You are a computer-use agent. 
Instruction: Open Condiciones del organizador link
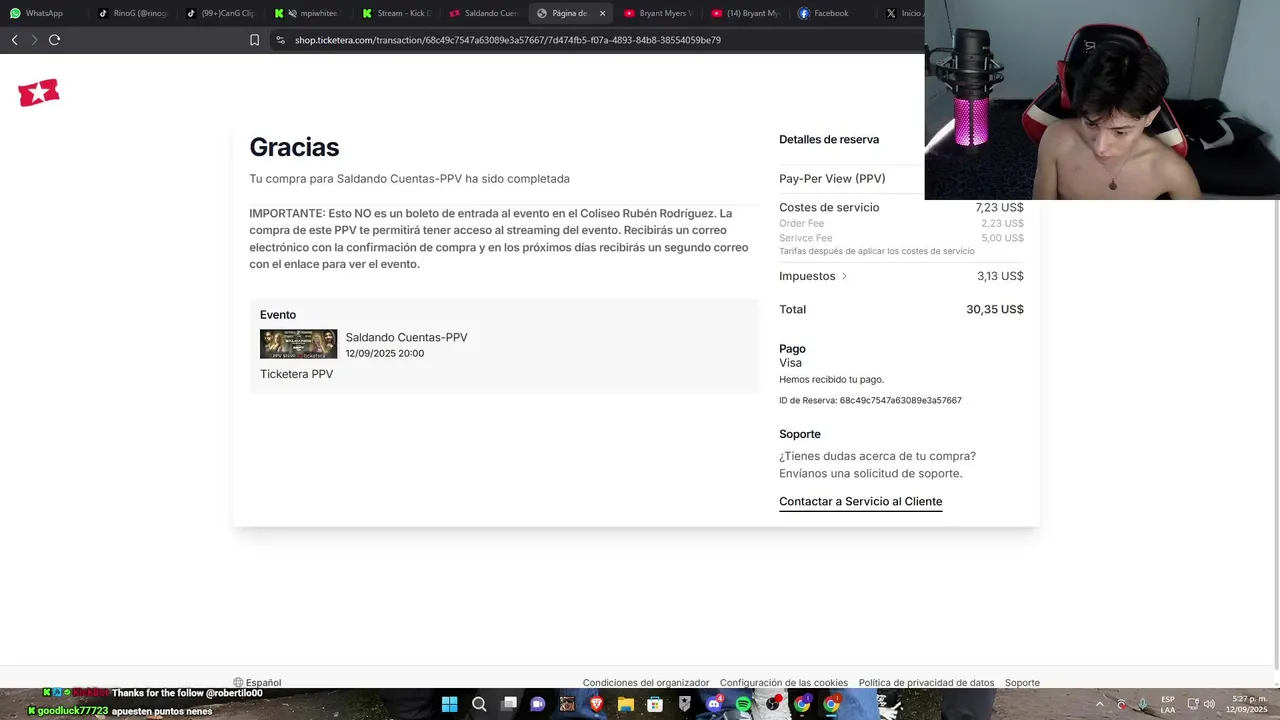[646, 683]
